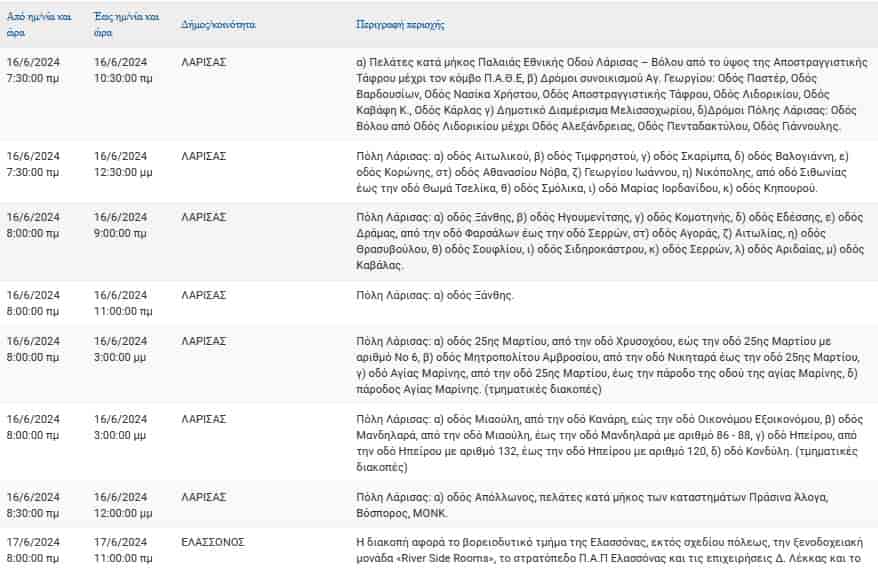Select the description mentioning River Side Rooms

pos(608,550)
